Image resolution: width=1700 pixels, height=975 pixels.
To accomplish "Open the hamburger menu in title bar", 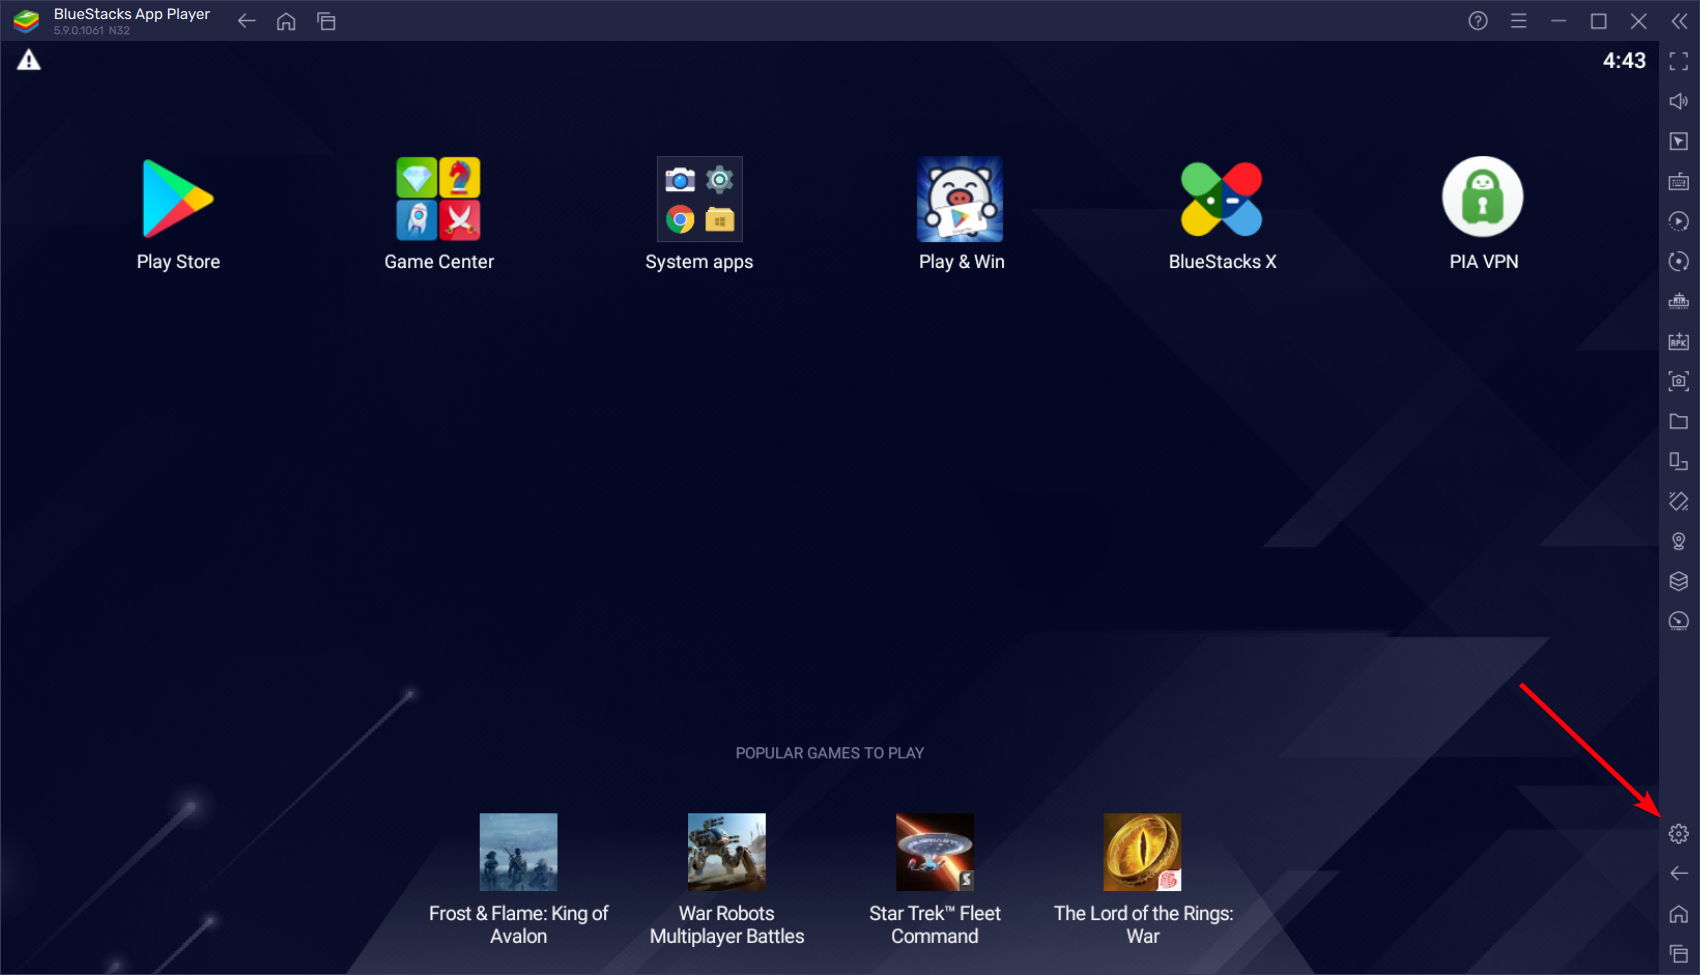I will [1518, 21].
